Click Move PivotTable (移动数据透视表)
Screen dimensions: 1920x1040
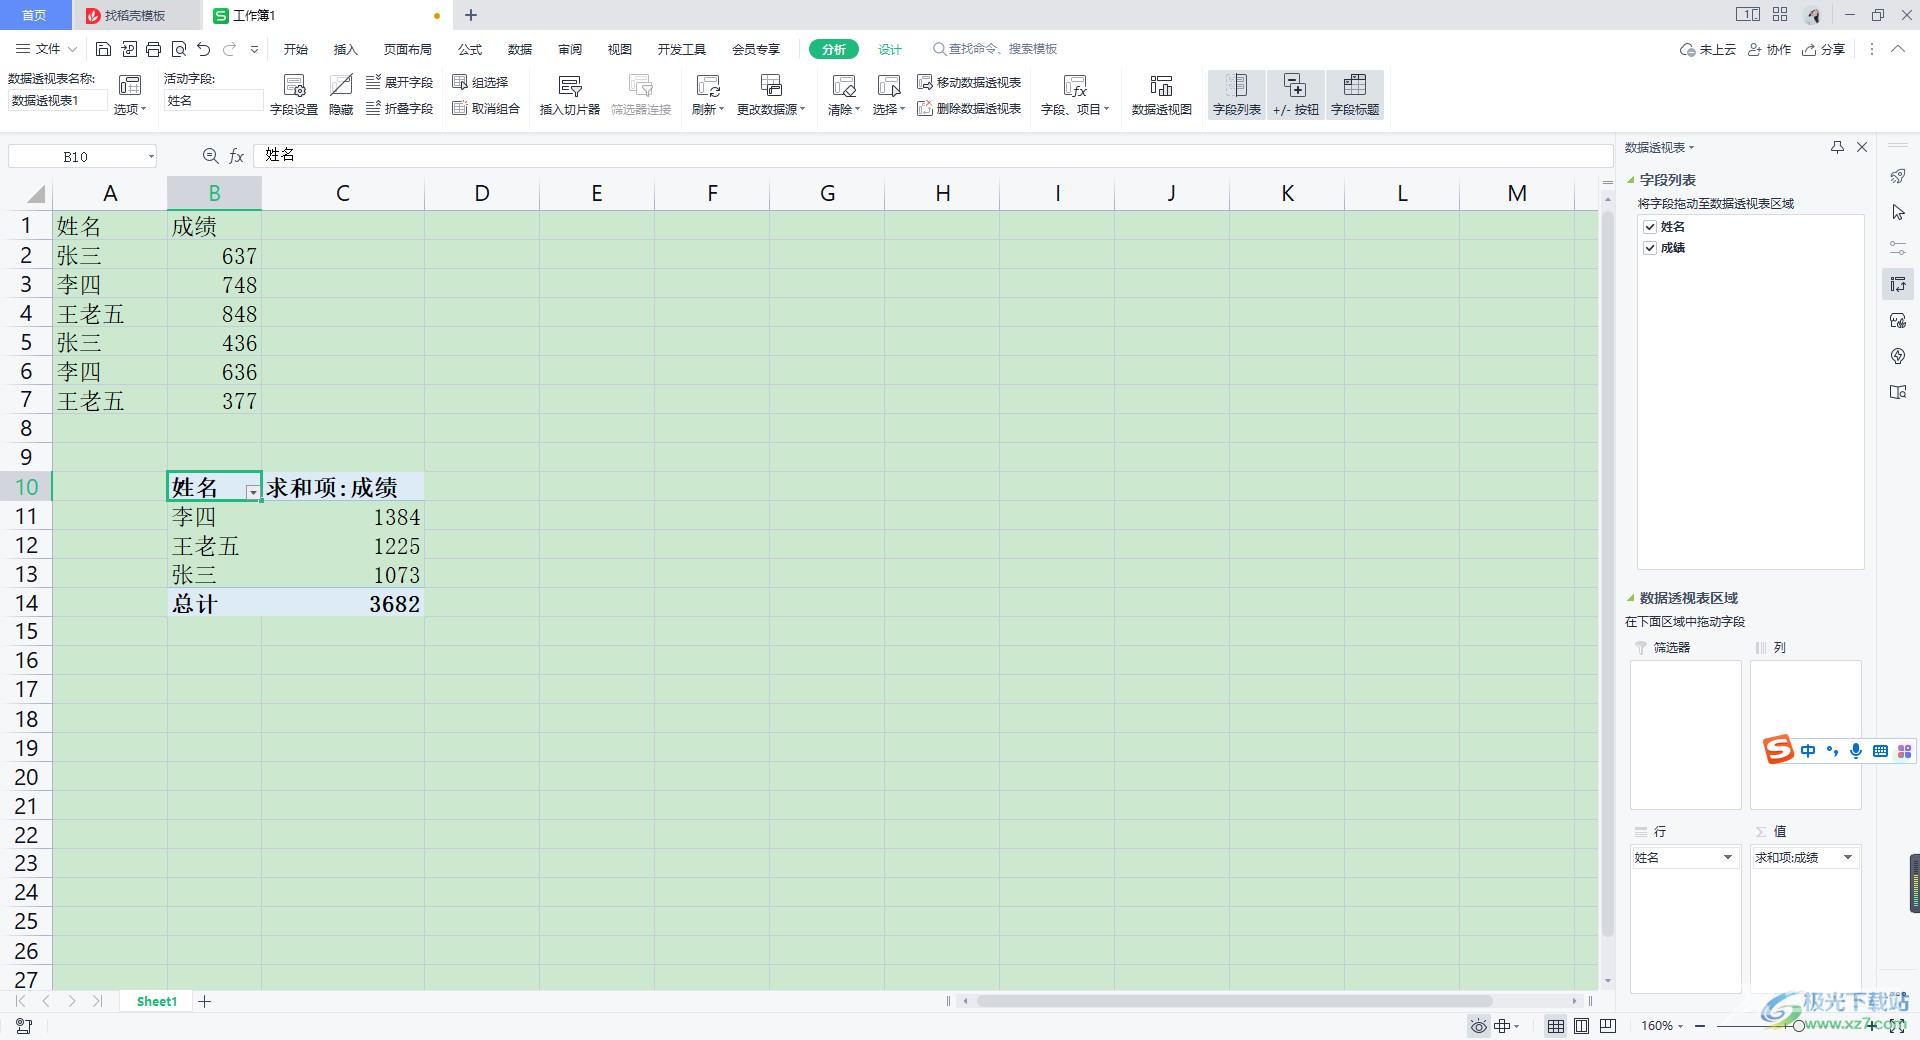pos(970,82)
